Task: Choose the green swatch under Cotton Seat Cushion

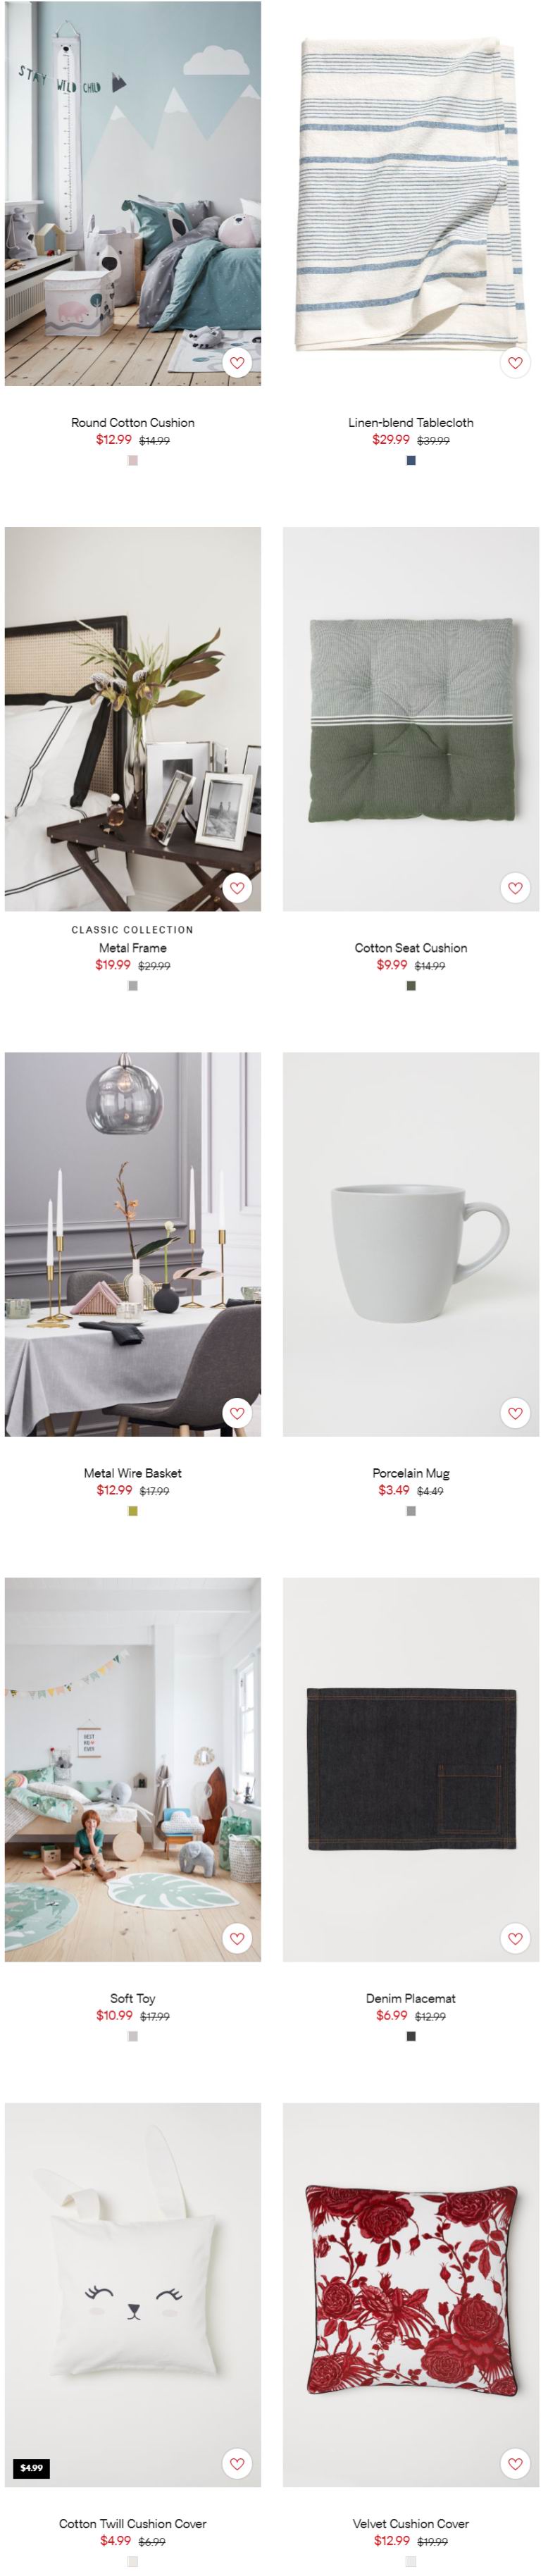Action: 411,986
